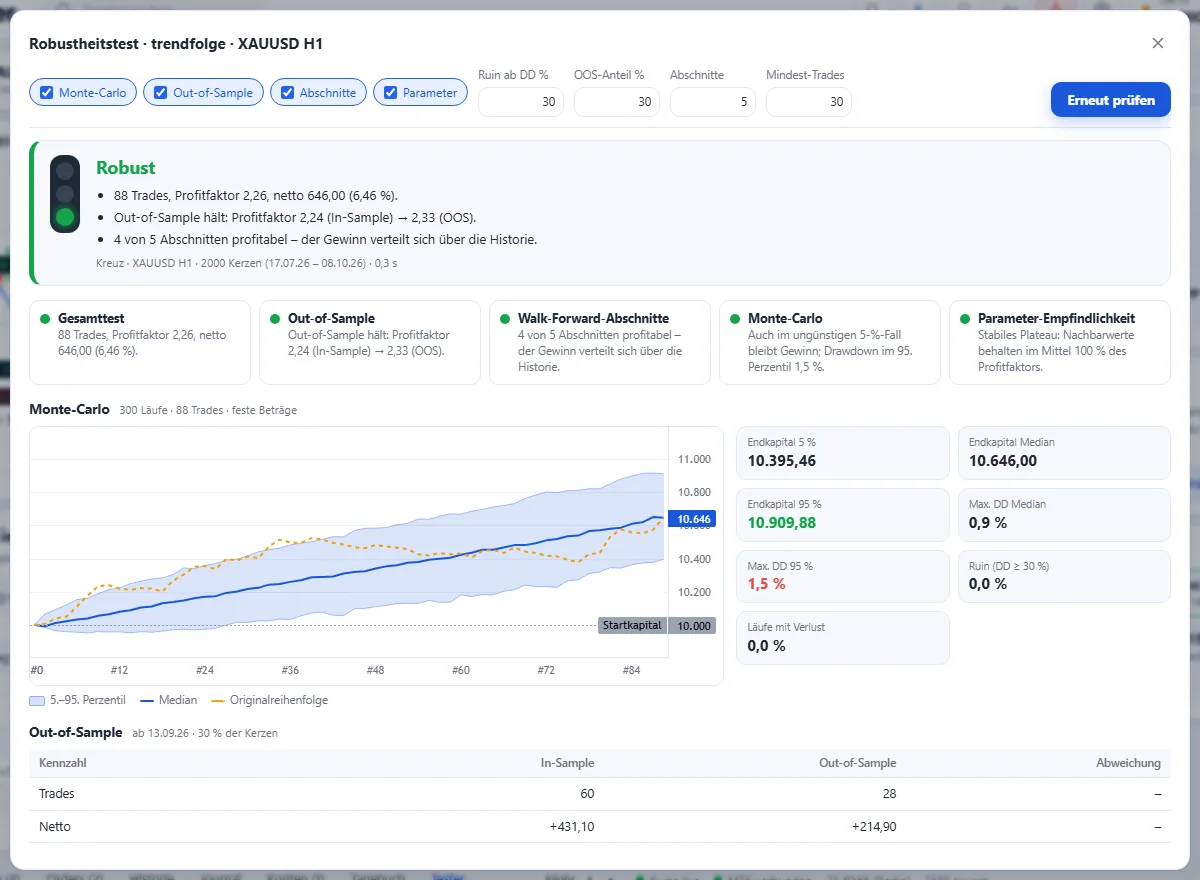Click the Out-of-Sample Netto value +214,90

(x=874, y=827)
